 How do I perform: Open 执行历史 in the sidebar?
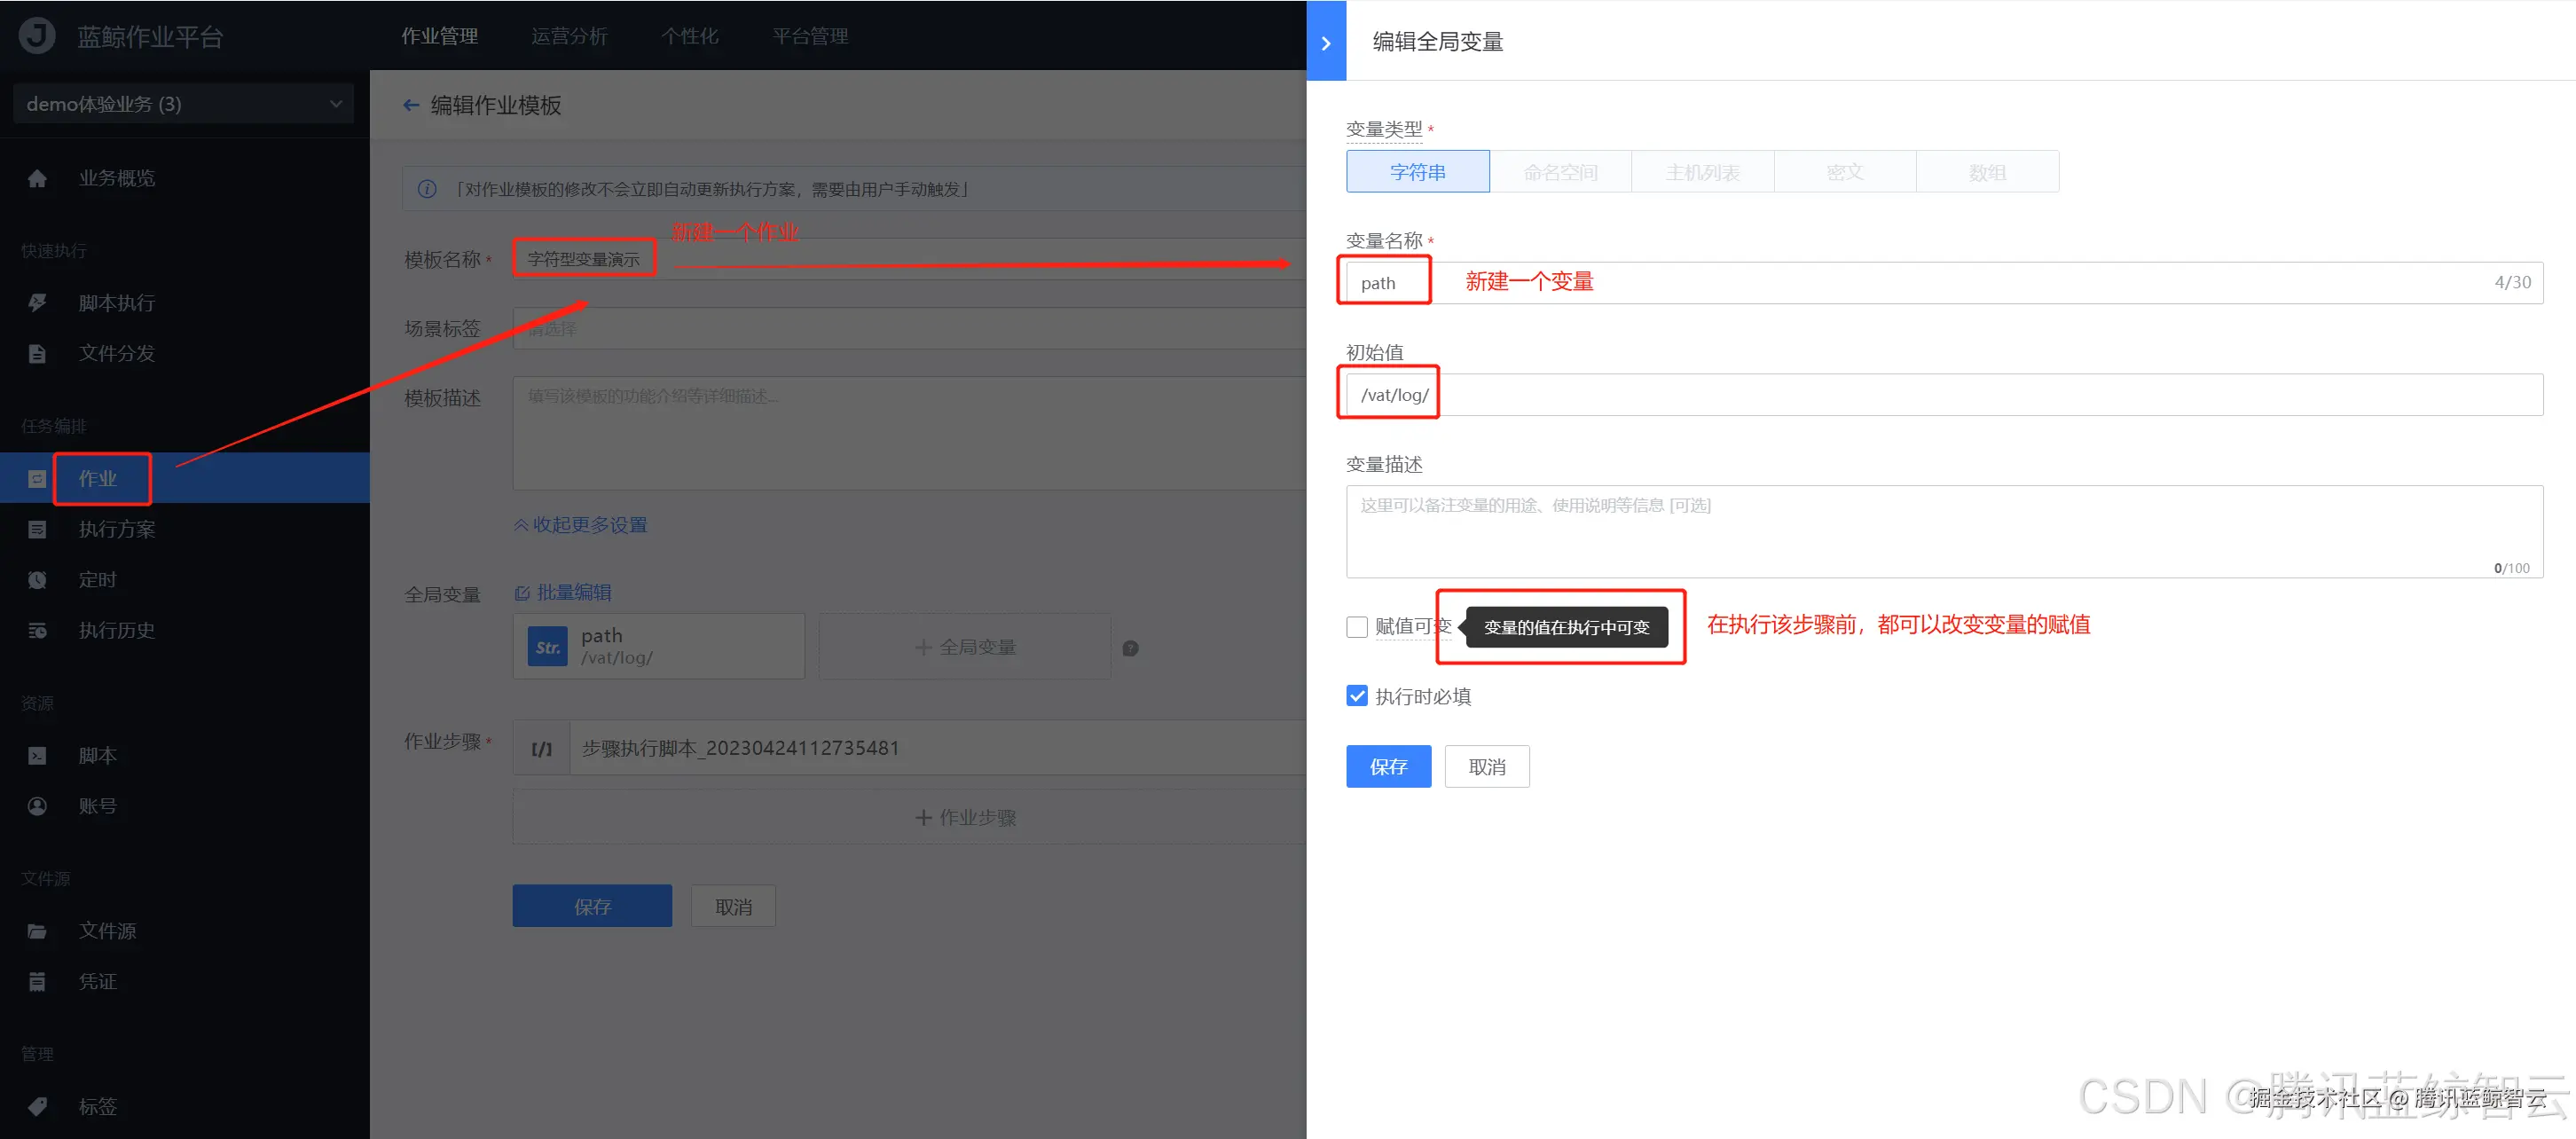117,630
